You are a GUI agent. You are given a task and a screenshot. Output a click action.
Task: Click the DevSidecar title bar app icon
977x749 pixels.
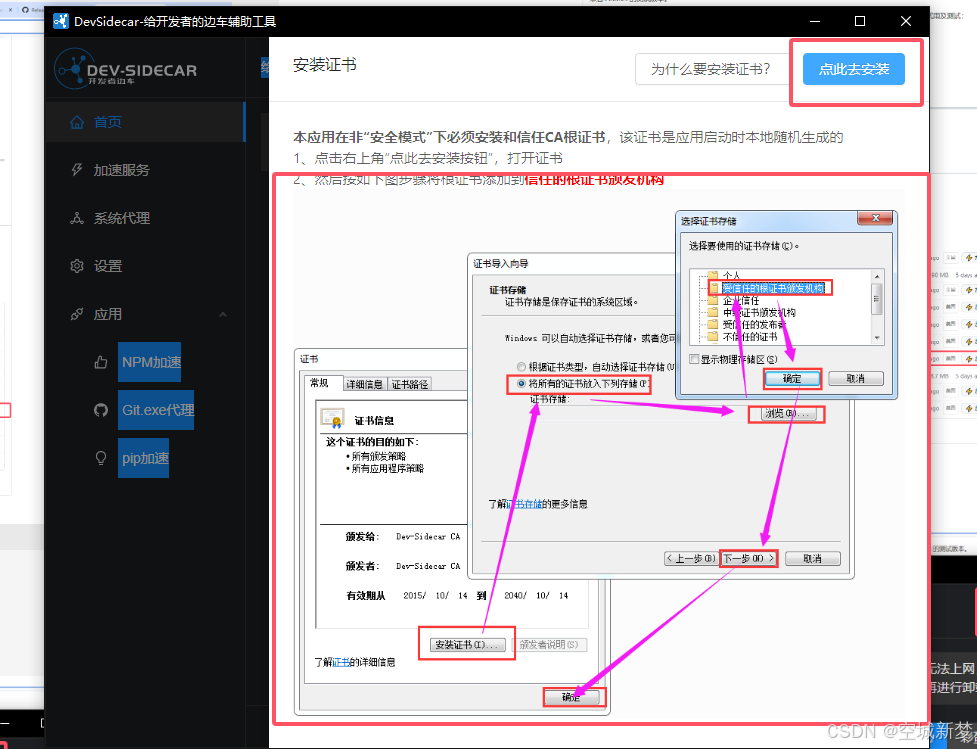[x=60, y=21]
